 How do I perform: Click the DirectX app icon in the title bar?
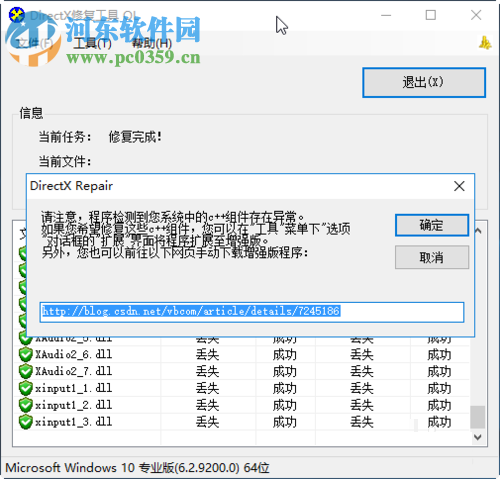[x=17, y=15]
